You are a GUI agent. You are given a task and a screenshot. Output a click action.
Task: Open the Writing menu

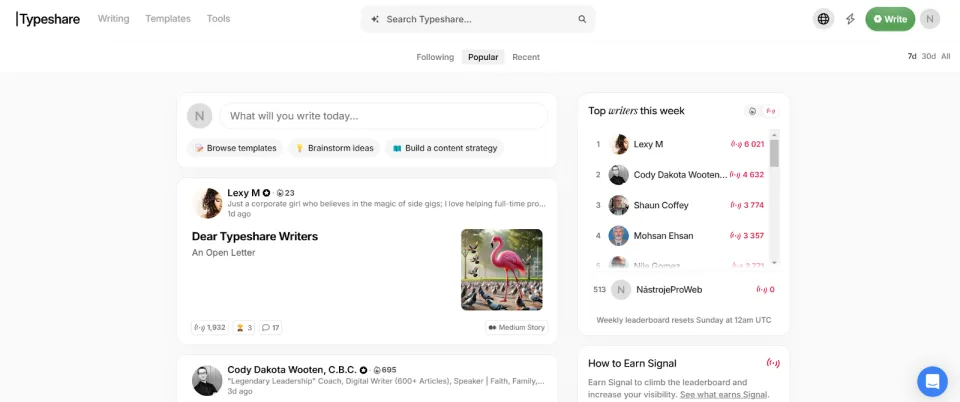(x=113, y=19)
